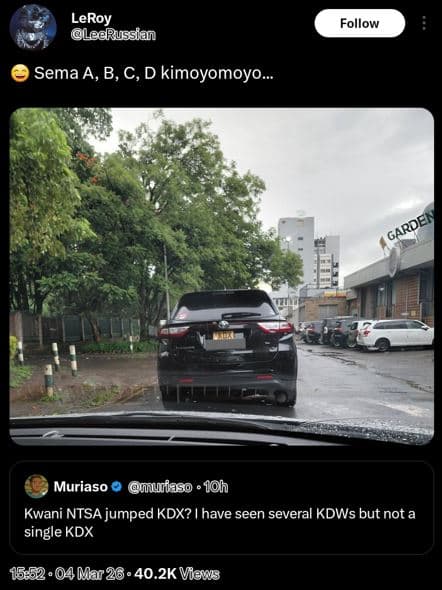Screen dimensions: 442x590
Task: Click the tweet text Sema A, B, C, D
Action: pos(95,73)
